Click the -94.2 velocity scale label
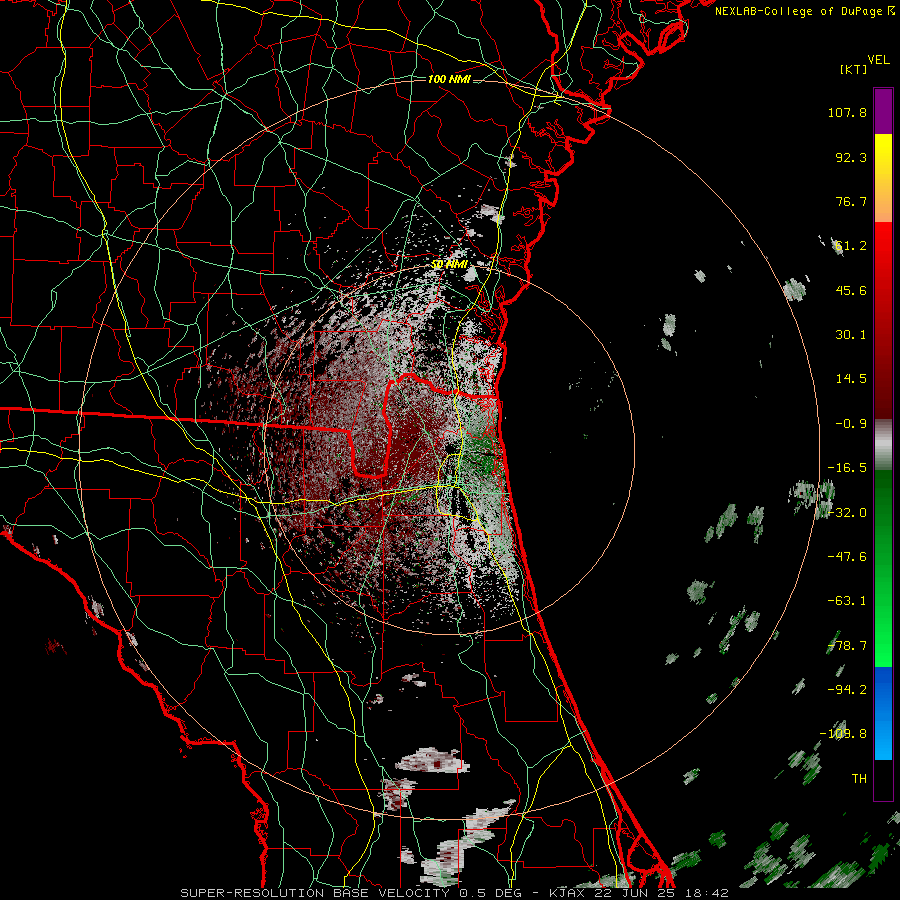 (x=847, y=690)
